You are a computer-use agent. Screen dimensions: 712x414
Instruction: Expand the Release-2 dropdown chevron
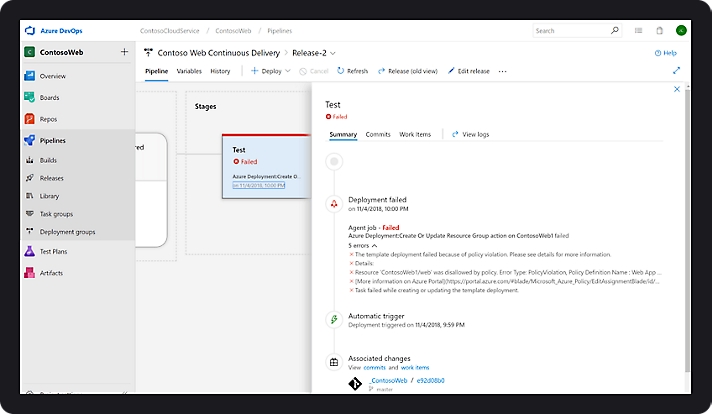(x=333, y=52)
